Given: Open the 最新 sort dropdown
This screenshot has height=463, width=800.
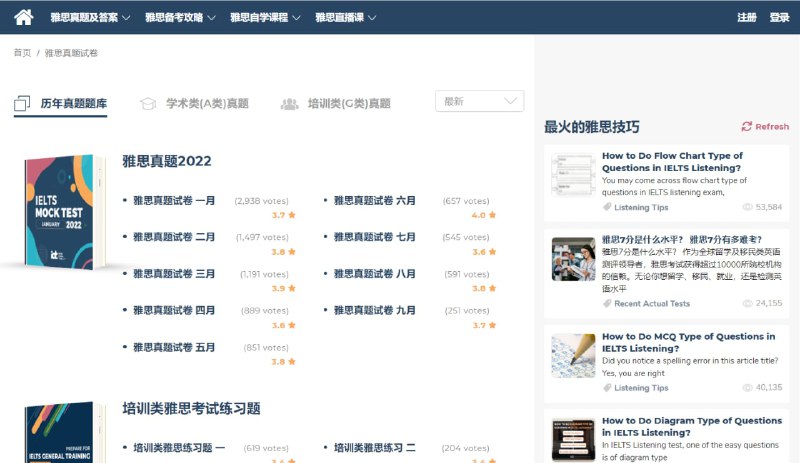Looking at the screenshot, I should tap(480, 101).
